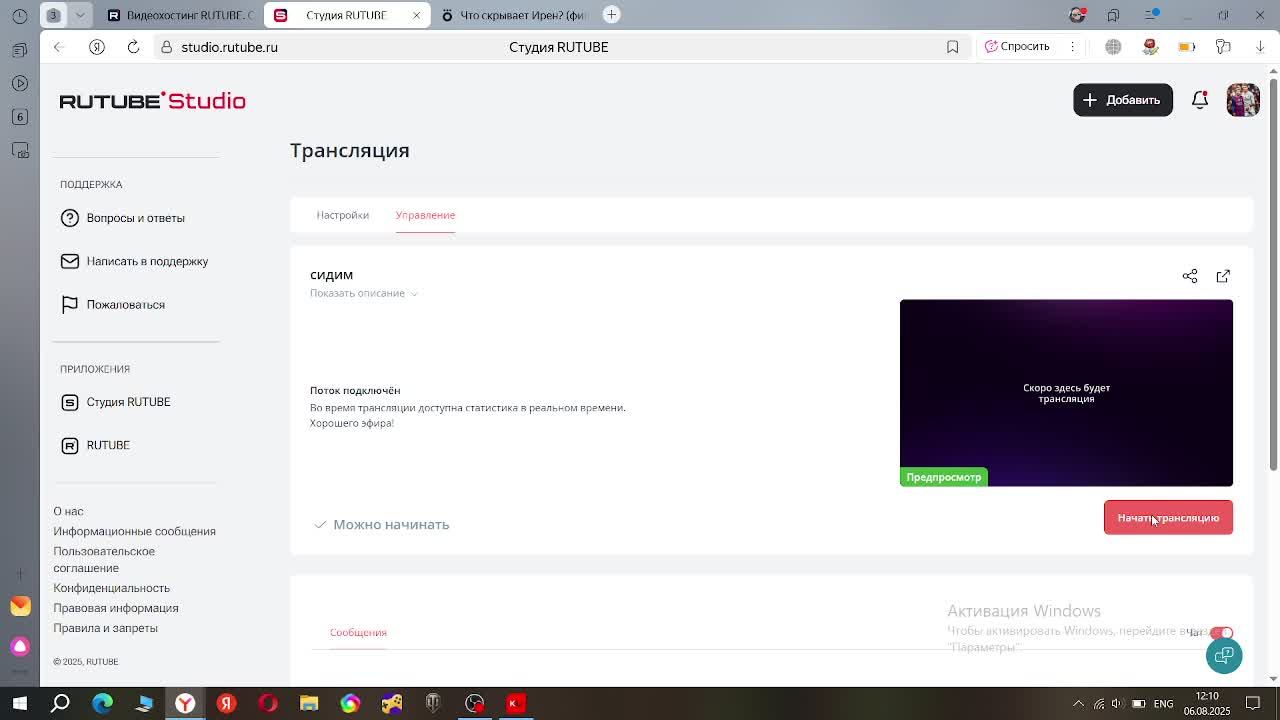Click the globe translate icon in toolbar
This screenshot has width=1280, height=720.
pyautogui.click(x=1113, y=47)
